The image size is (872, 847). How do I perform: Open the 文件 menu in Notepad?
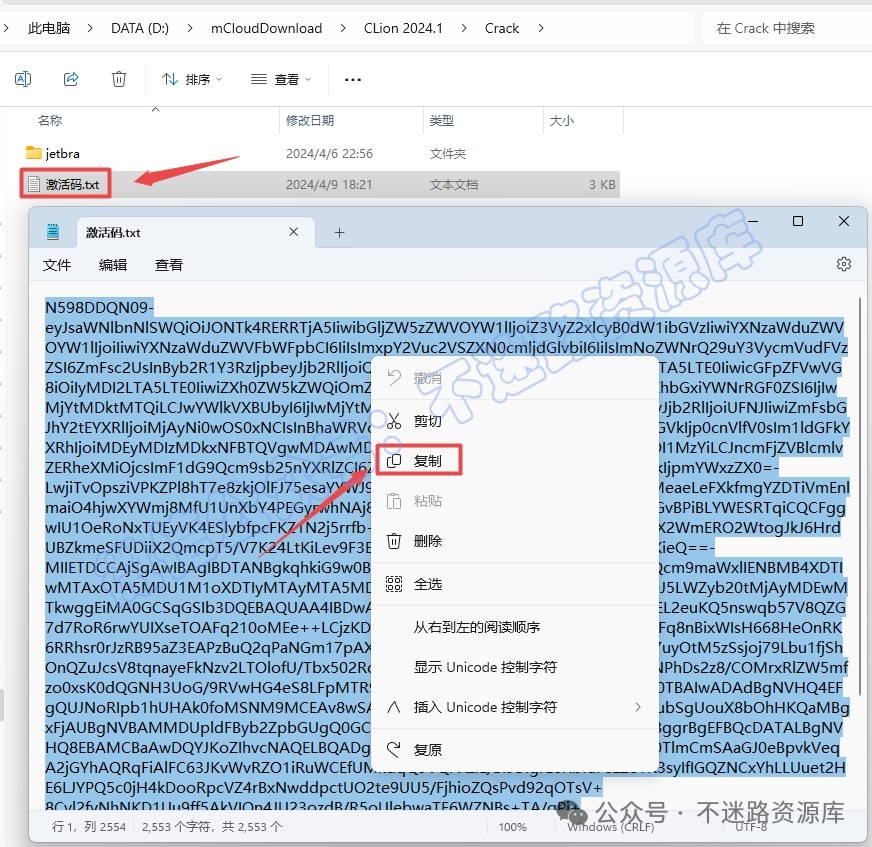57,265
